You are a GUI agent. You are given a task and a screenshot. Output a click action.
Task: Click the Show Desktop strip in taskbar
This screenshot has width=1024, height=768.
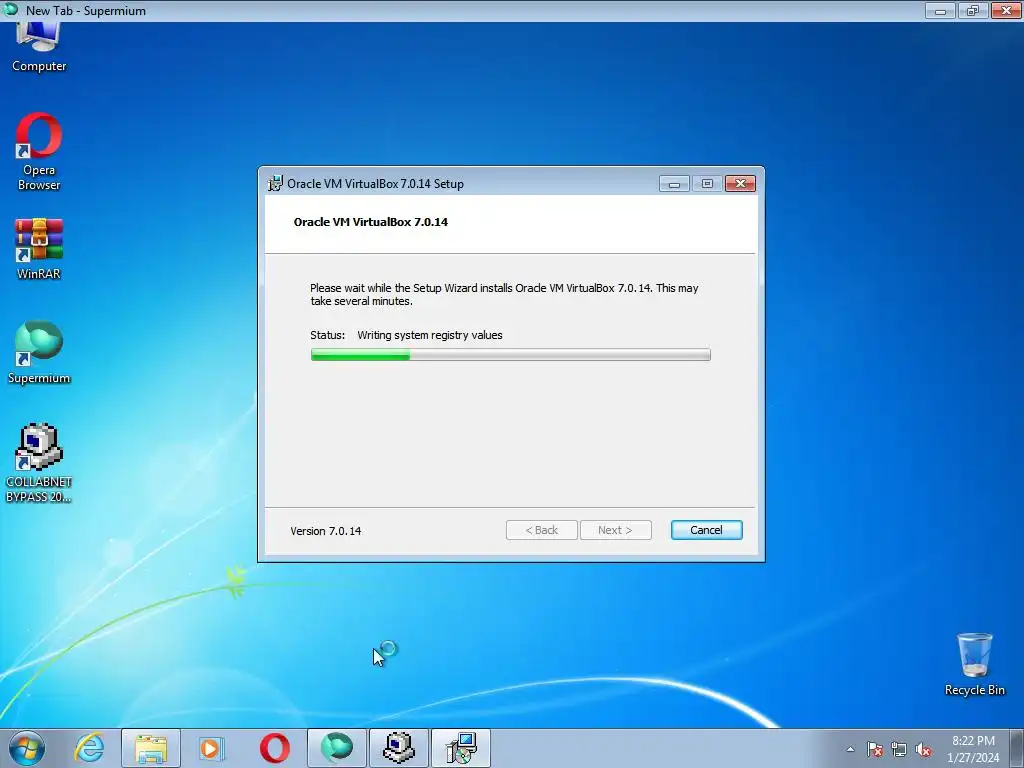coord(1018,748)
